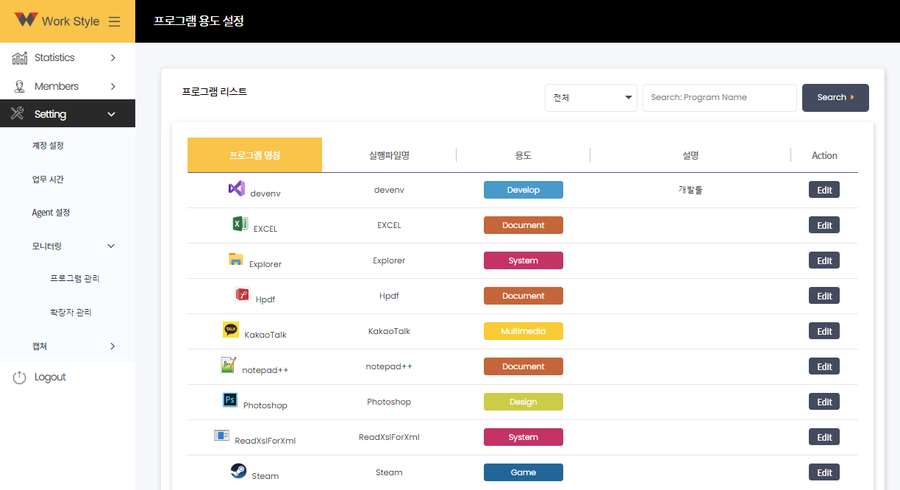Click the KakaoTalk program icon

pos(231,329)
